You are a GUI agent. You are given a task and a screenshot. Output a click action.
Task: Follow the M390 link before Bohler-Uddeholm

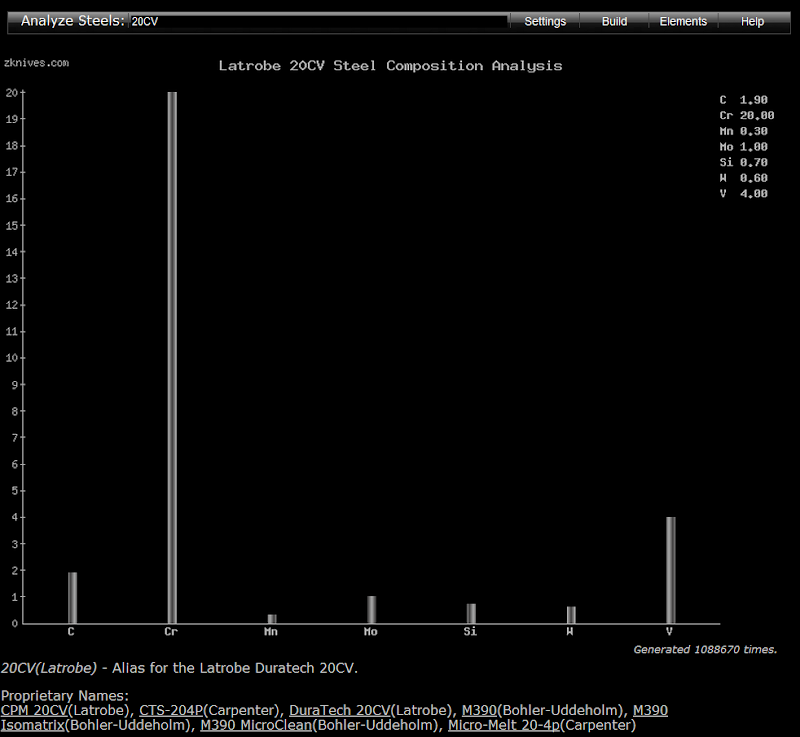click(x=479, y=710)
